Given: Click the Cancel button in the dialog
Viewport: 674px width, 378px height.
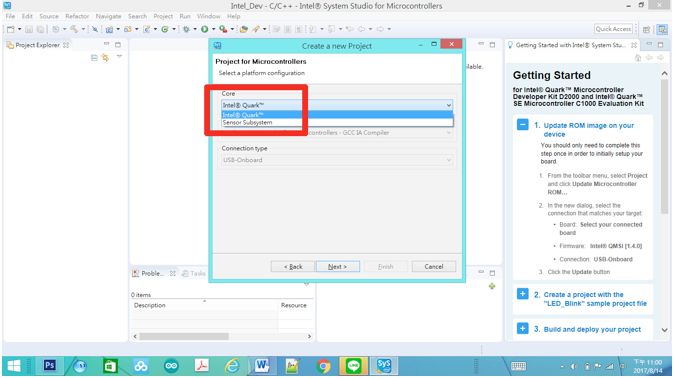Looking at the screenshot, I should (x=434, y=267).
